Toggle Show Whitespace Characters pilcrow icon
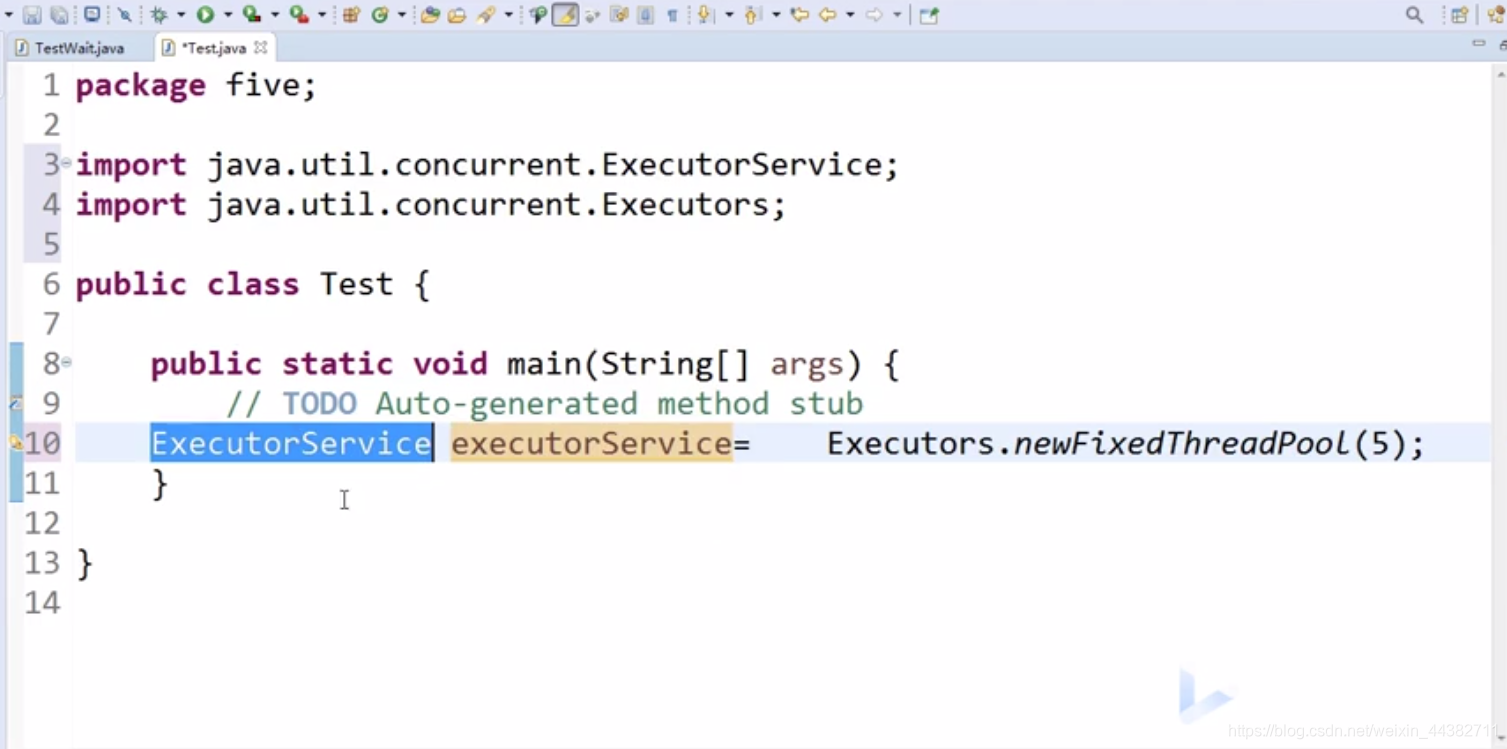 point(672,15)
